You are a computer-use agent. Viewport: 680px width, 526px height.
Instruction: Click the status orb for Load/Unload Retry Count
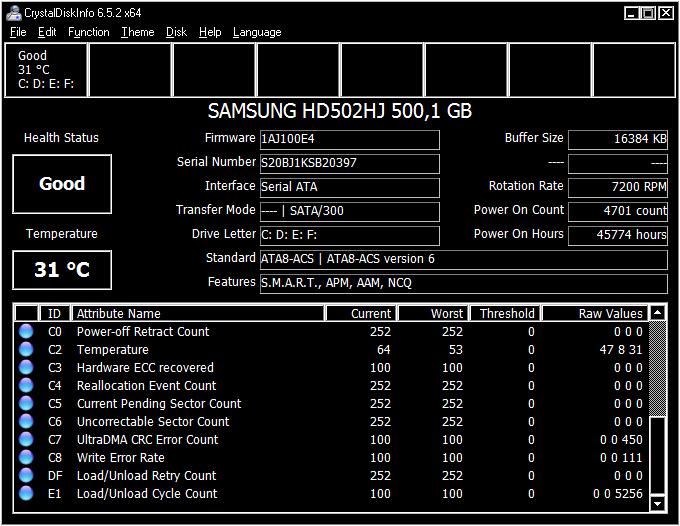pyautogui.click(x=26, y=475)
